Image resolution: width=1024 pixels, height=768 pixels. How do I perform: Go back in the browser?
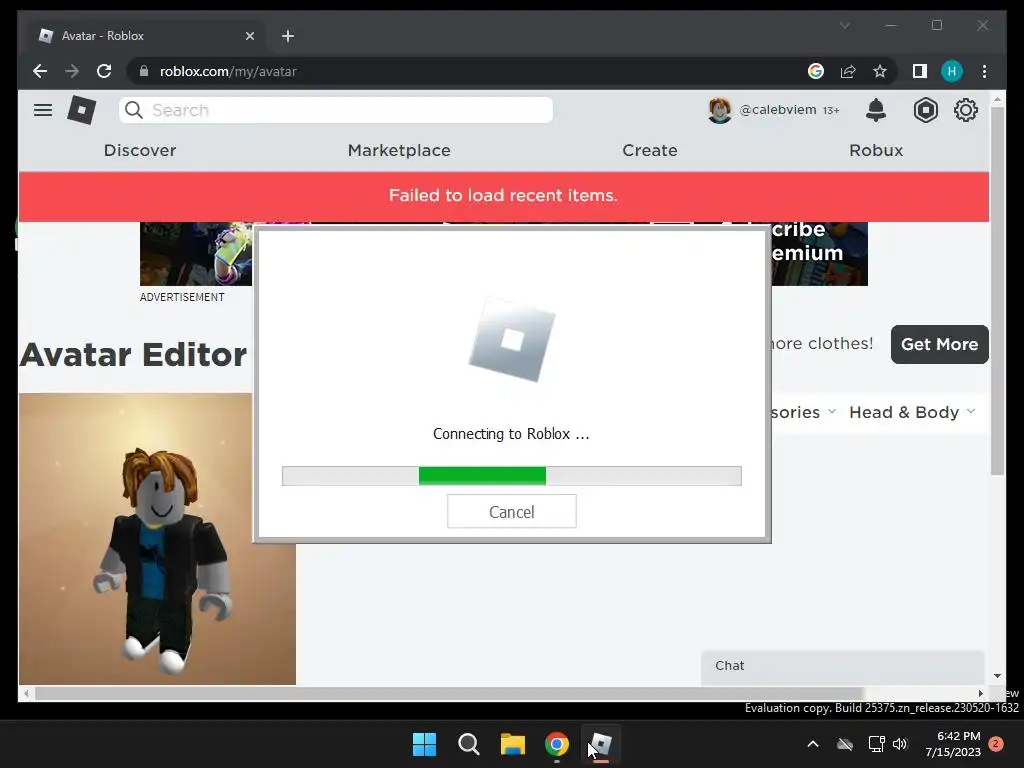click(40, 71)
